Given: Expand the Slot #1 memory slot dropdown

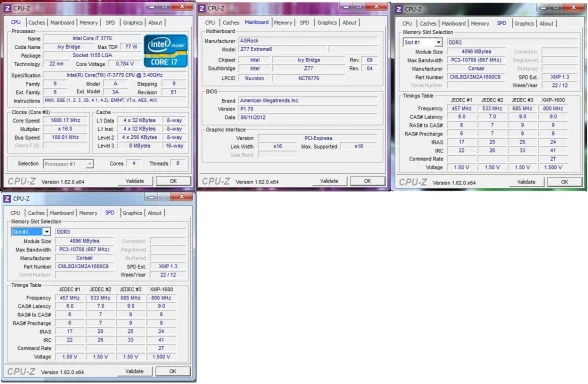Looking at the screenshot, I should coord(438,42).
